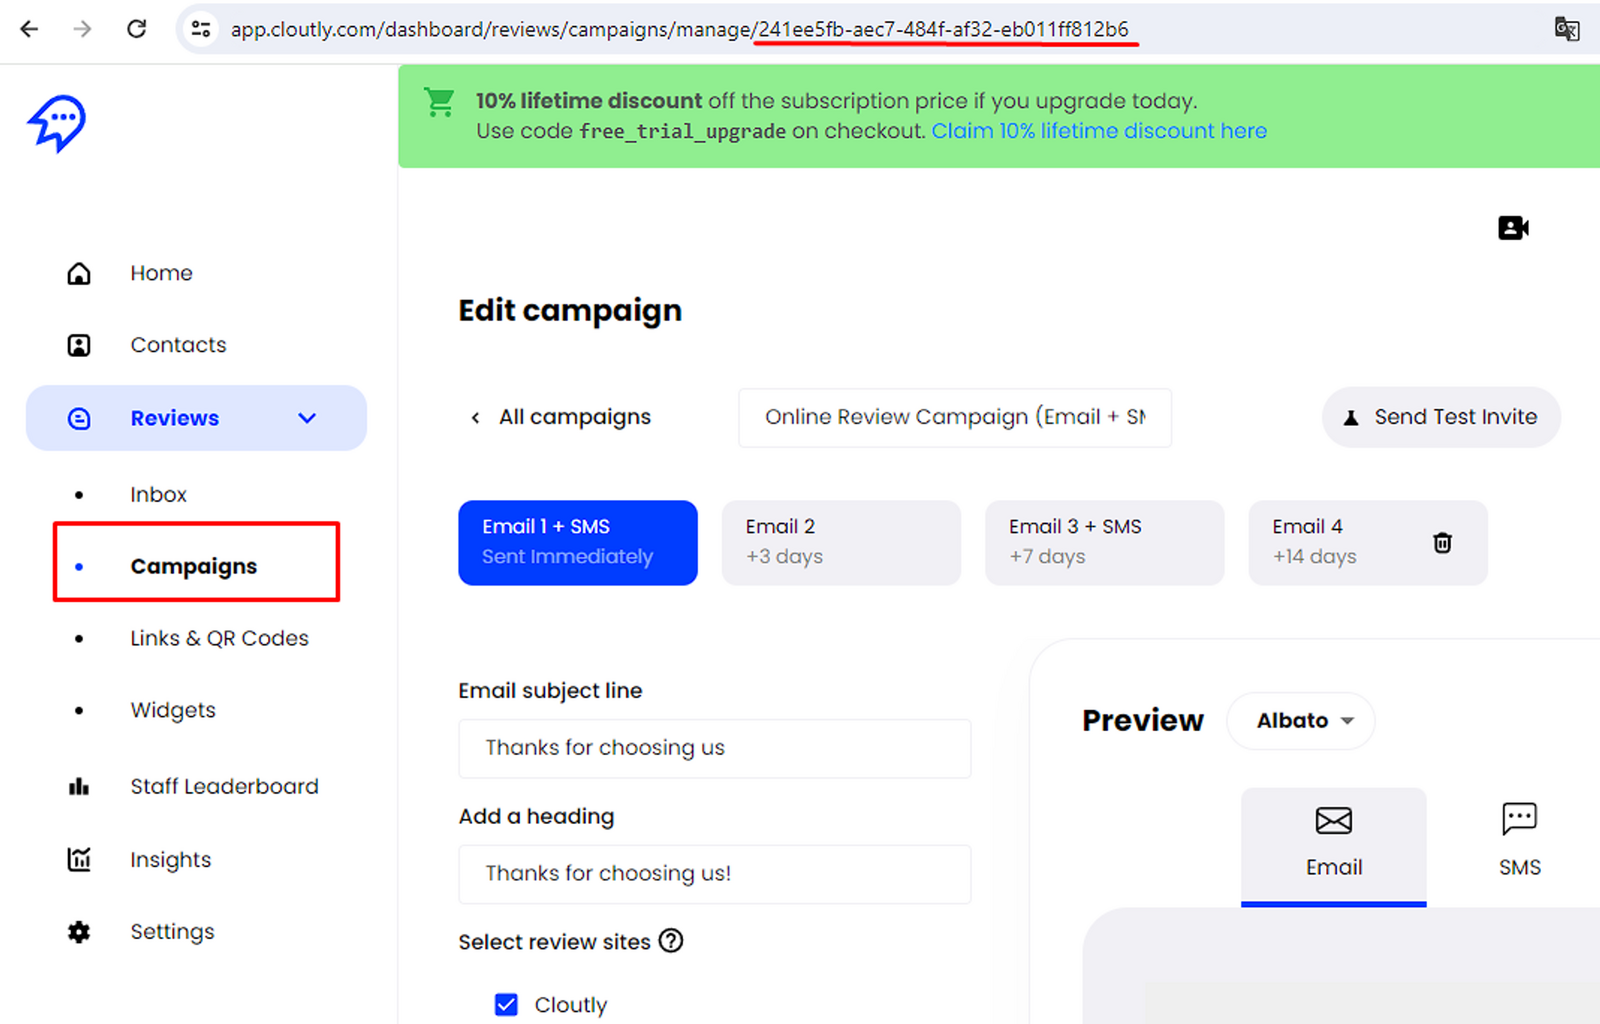Open the Albato preview dropdown

[1301, 721]
